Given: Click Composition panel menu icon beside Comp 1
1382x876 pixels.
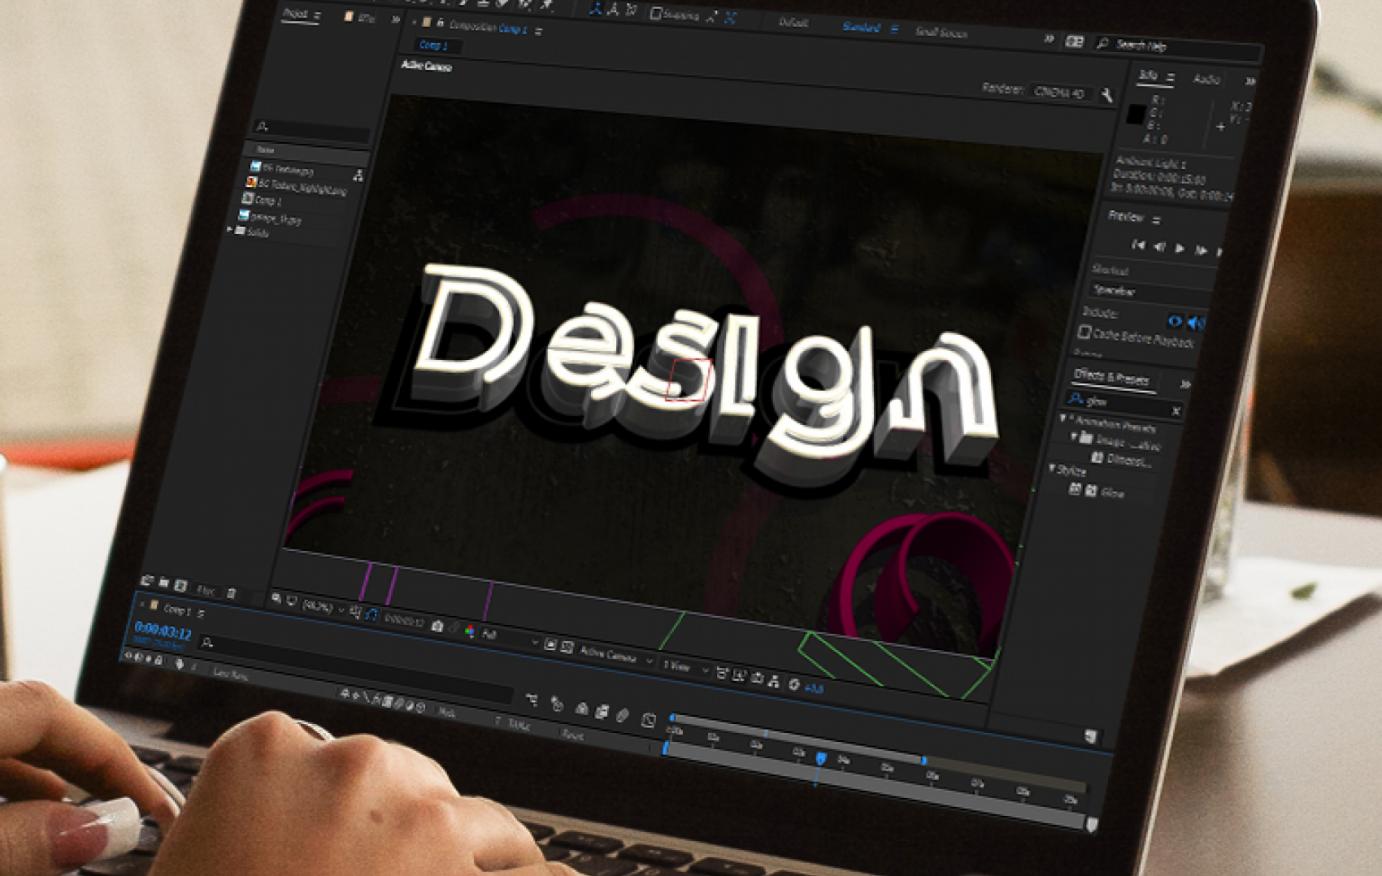Looking at the screenshot, I should click(x=538, y=31).
